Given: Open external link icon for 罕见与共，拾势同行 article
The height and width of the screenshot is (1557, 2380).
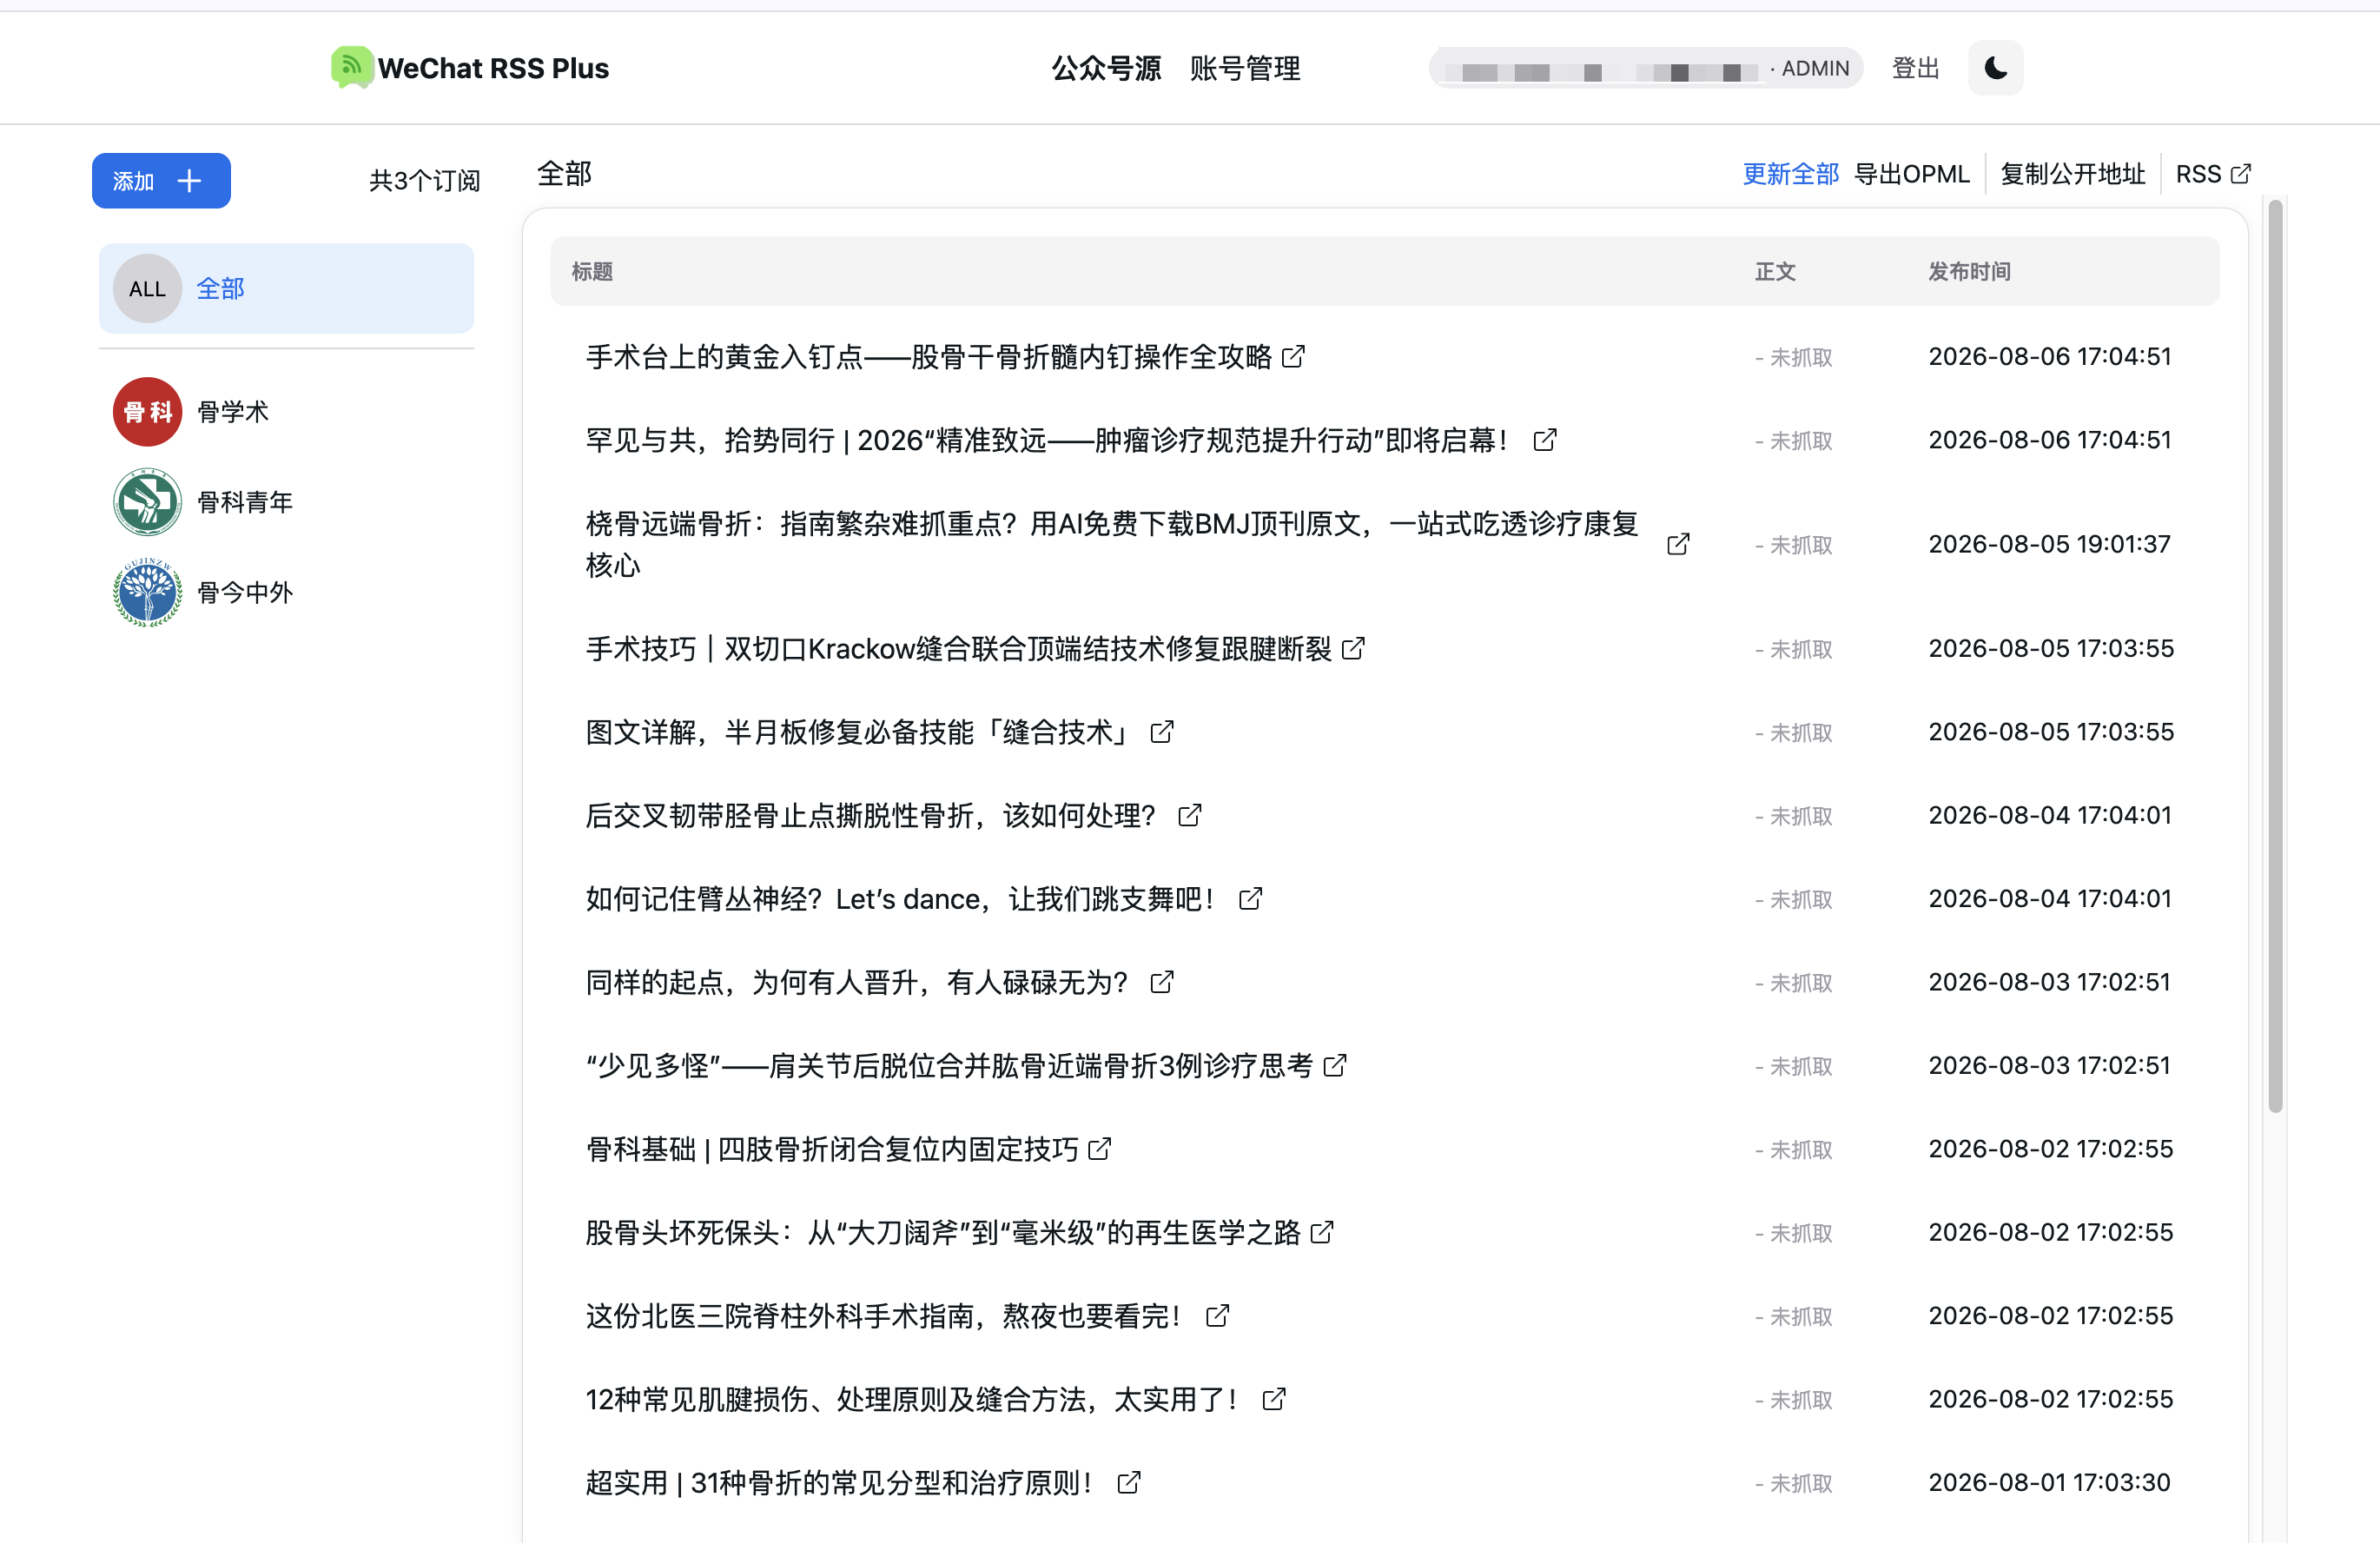Looking at the screenshot, I should 1544,440.
